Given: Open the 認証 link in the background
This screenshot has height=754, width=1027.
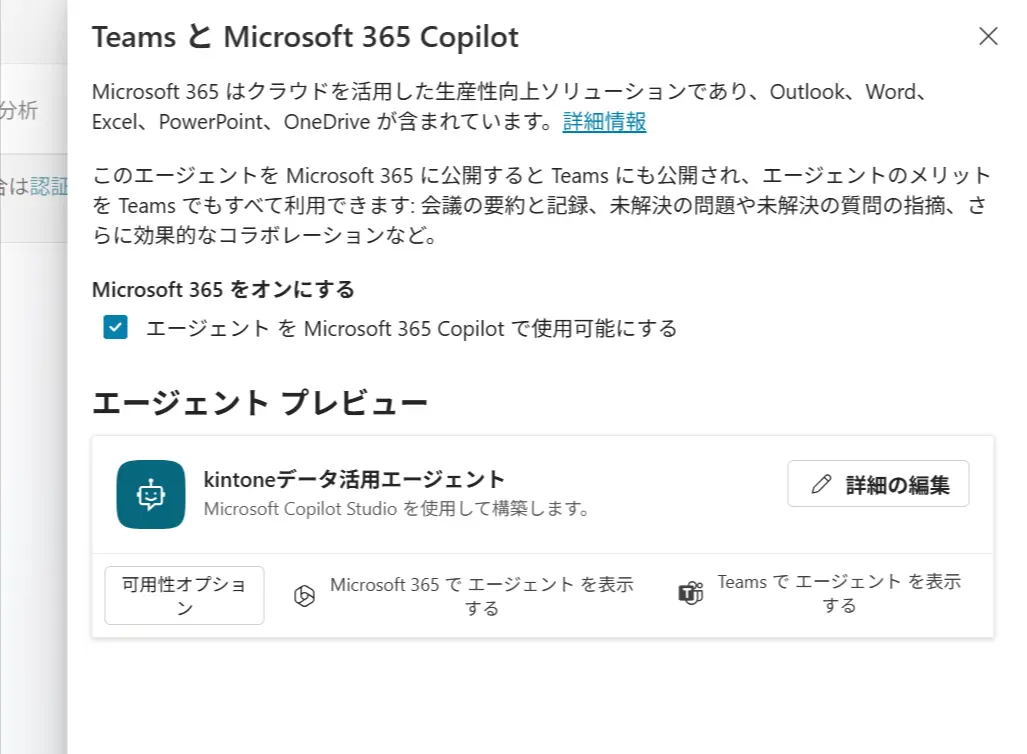Looking at the screenshot, I should (49, 186).
